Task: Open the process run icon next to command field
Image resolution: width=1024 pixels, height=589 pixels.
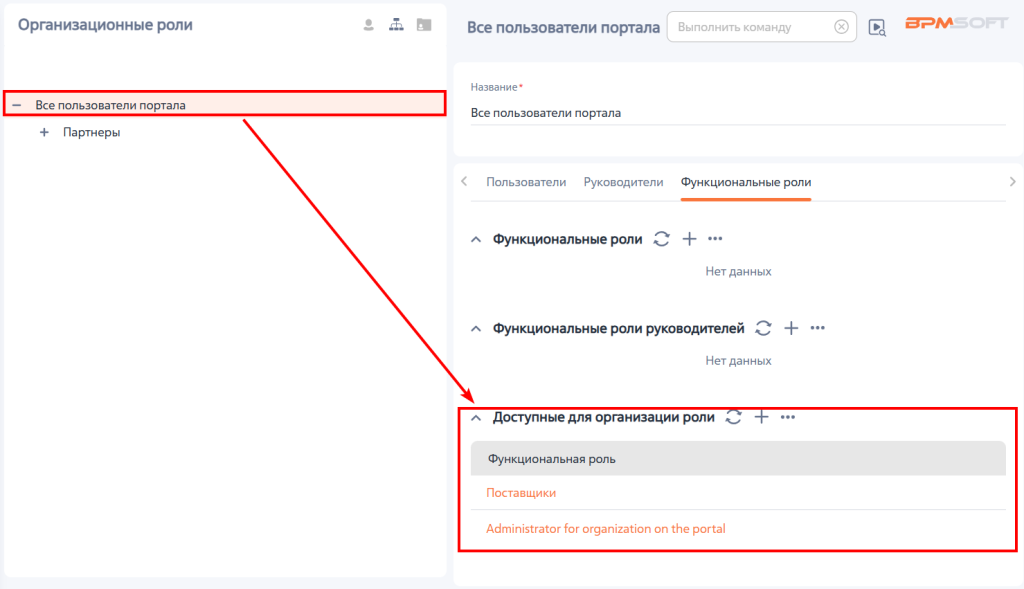Action: (877, 27)
